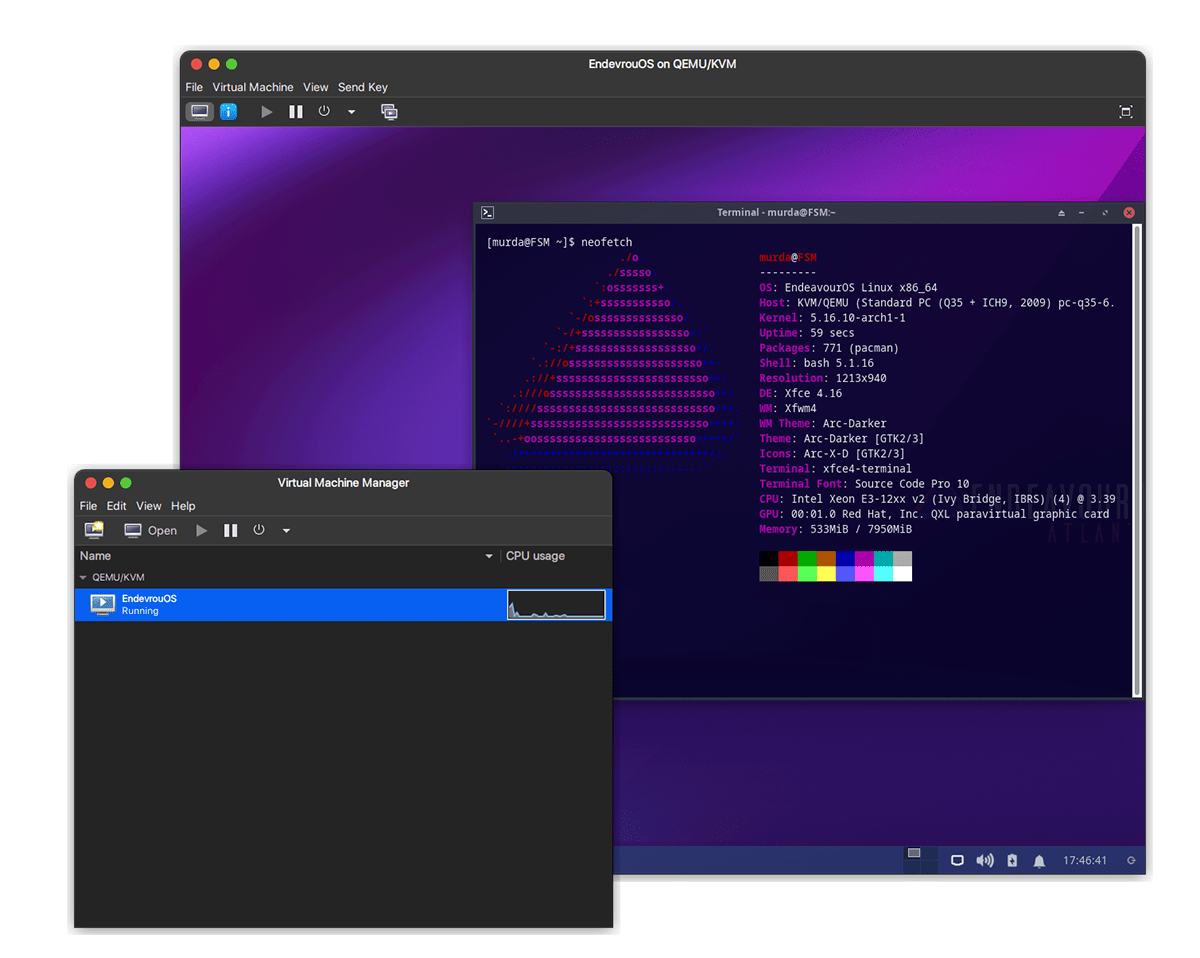
Task: Click the fullscreen icon in the viewer toolbar
Action: point(1126,111)
